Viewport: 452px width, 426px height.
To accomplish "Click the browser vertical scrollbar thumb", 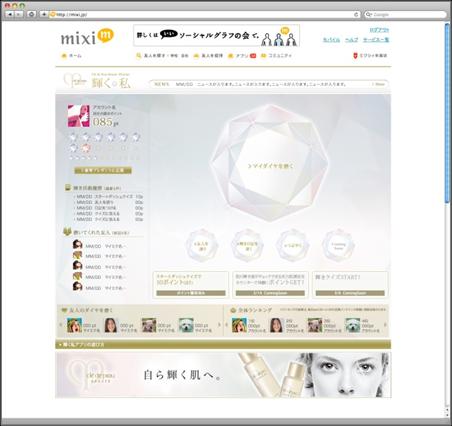I will pos(447,112).
